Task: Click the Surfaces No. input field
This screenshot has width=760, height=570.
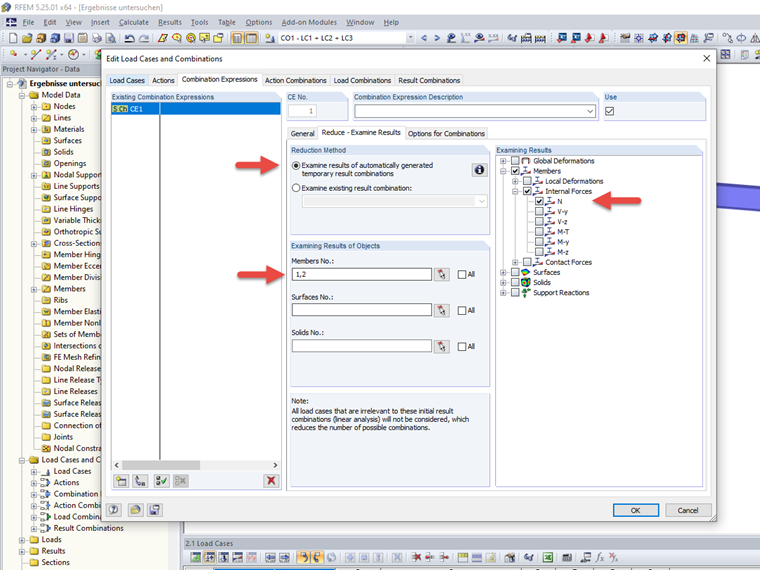Action: click(x=362, y=310)
